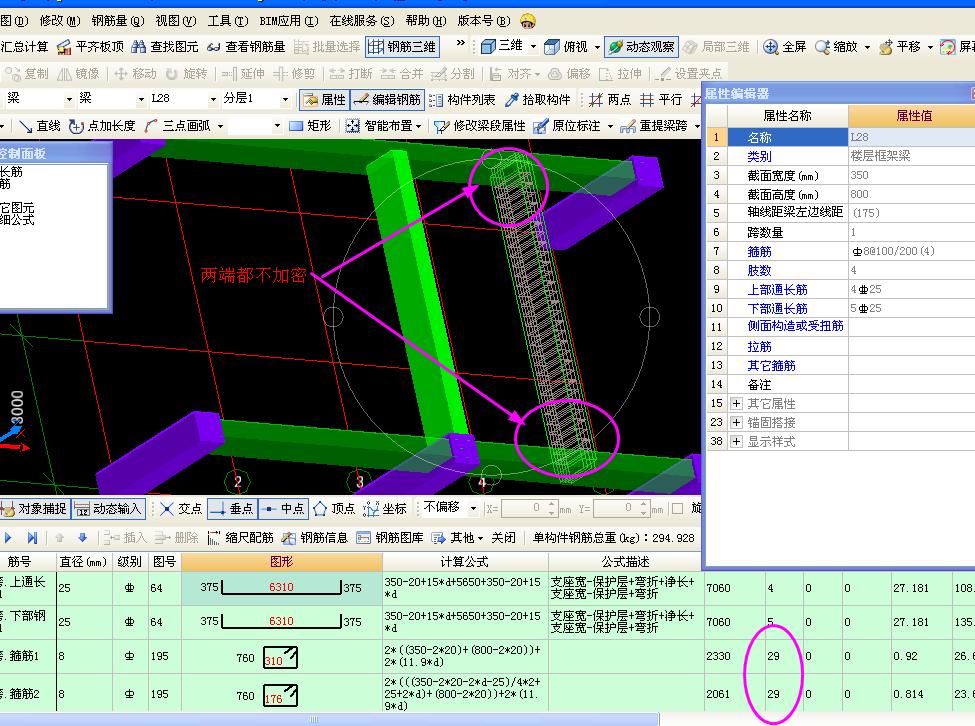Click 修改梁段属性 tool

tap(479, 126)
